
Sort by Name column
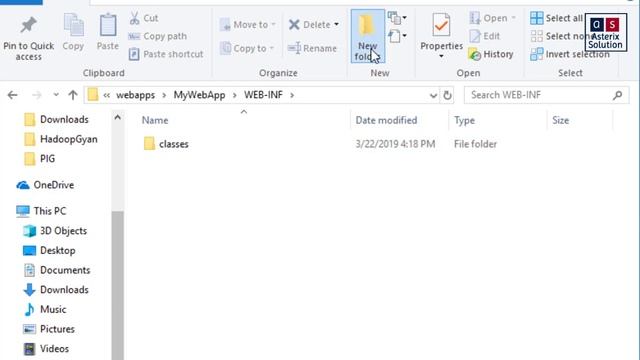(x=155, y=120)
